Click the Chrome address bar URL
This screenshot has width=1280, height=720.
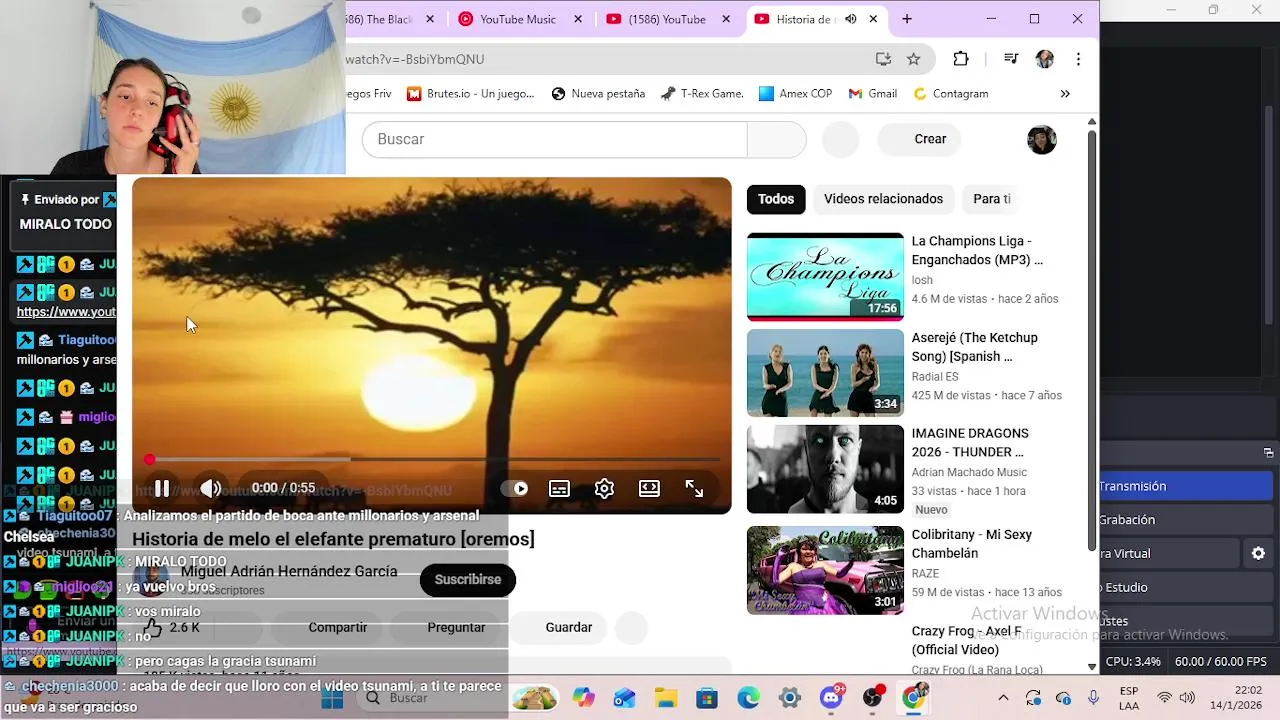(415, 59)
